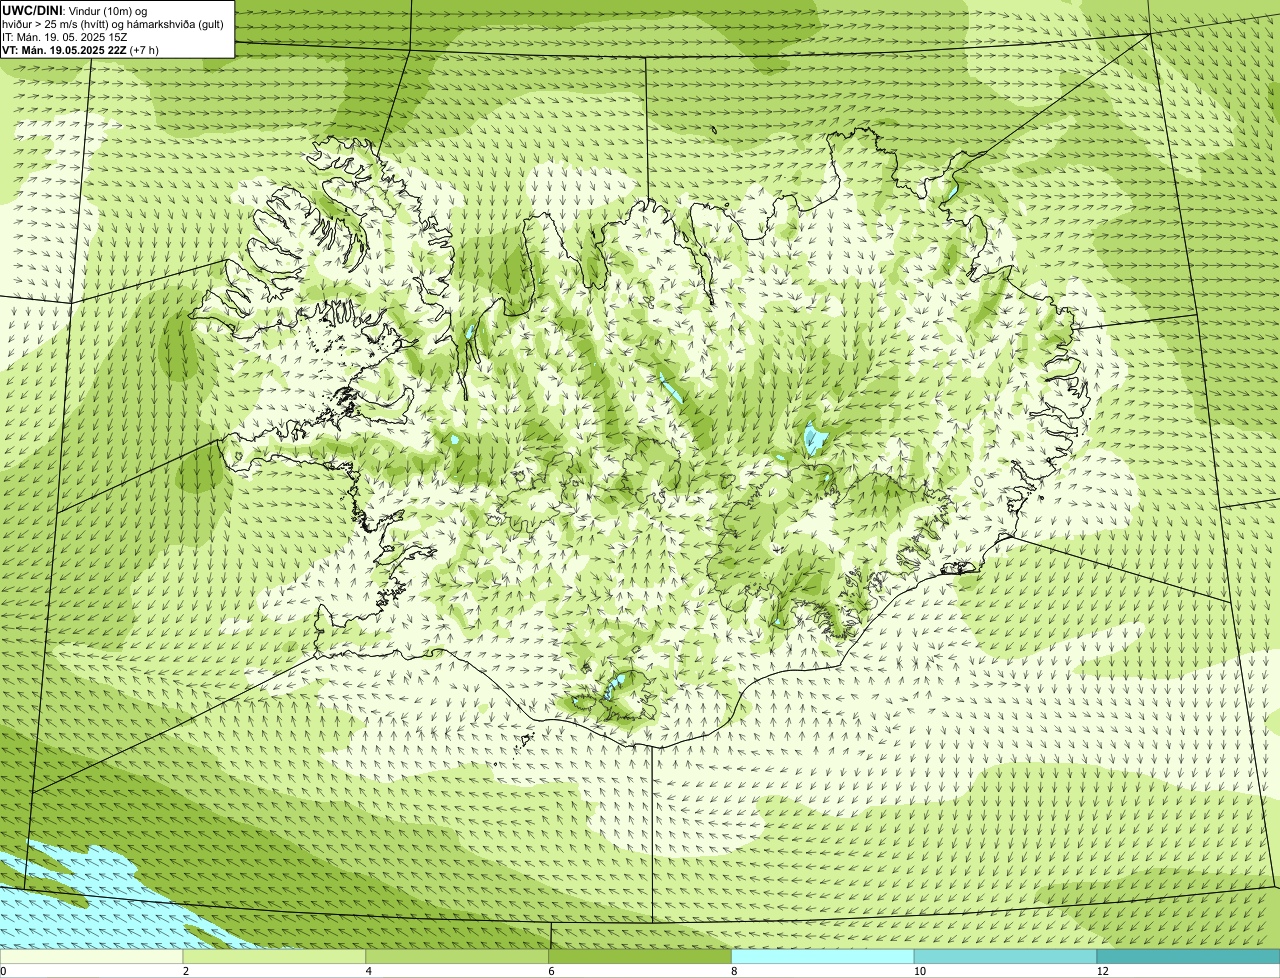Click the "2" tick label on the color scale
The image size is (1280, 978).
tap(186, 971)
